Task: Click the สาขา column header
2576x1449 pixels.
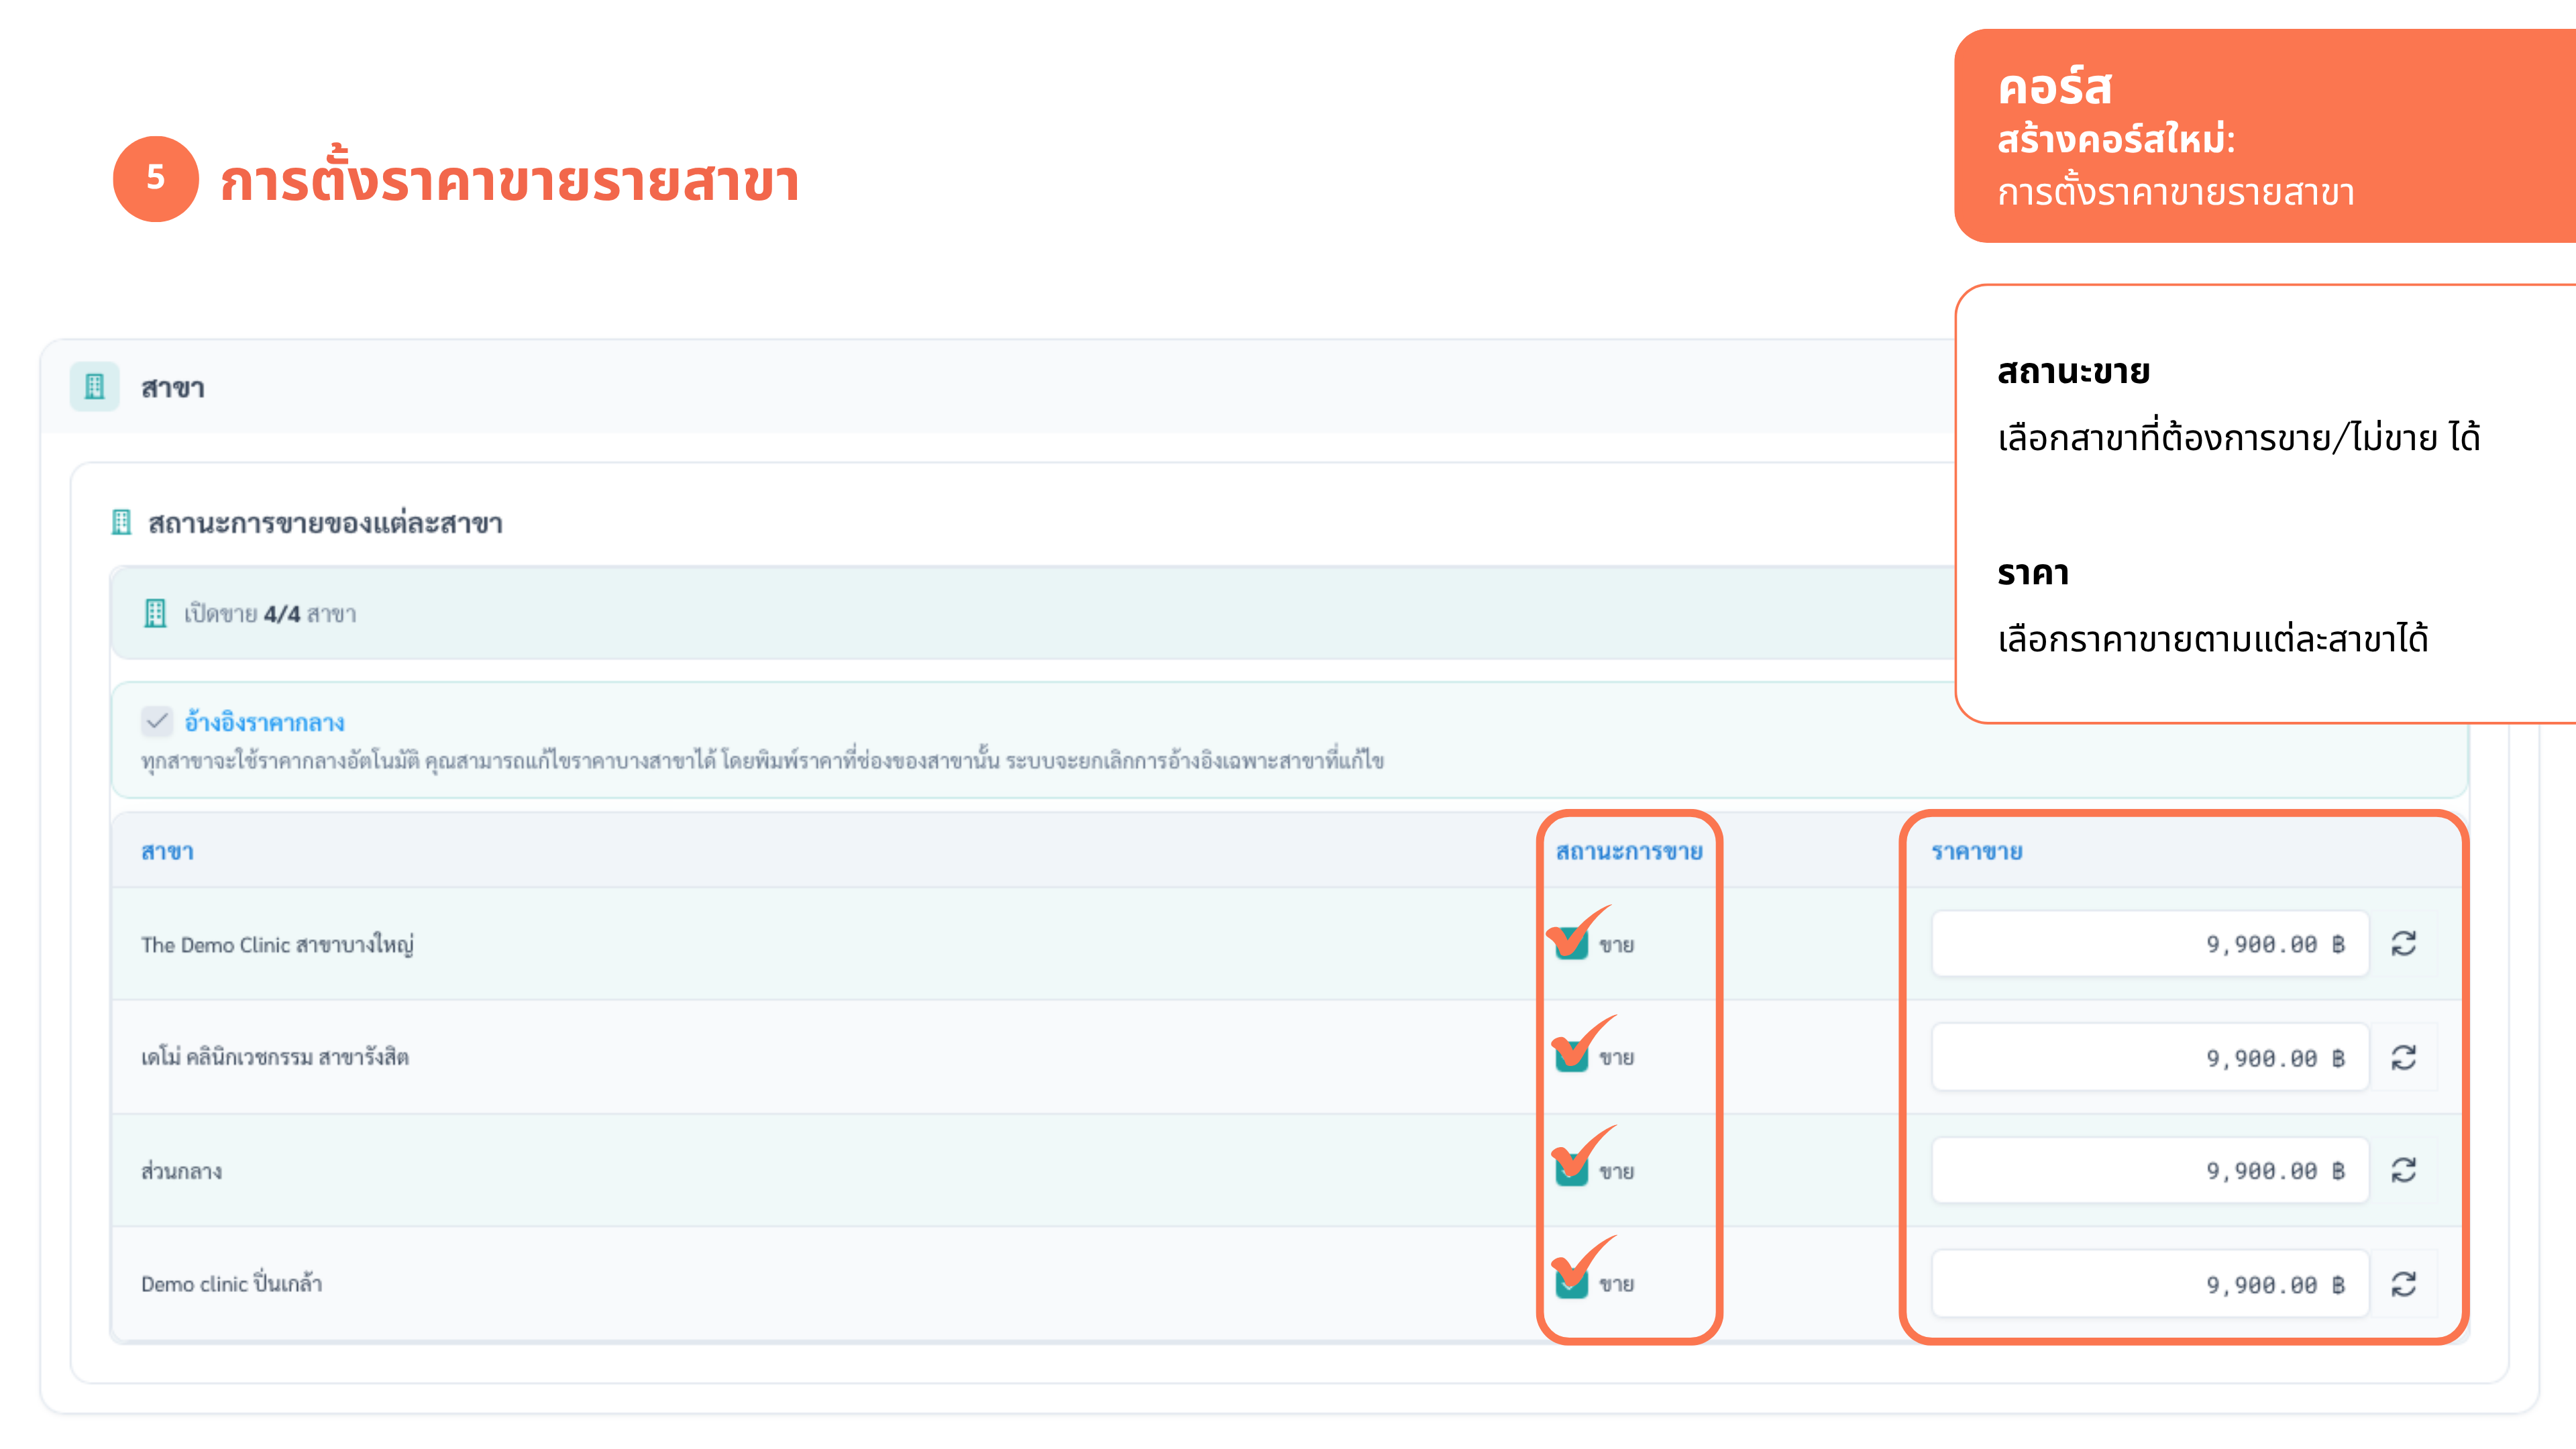Action: pos(167,852)
